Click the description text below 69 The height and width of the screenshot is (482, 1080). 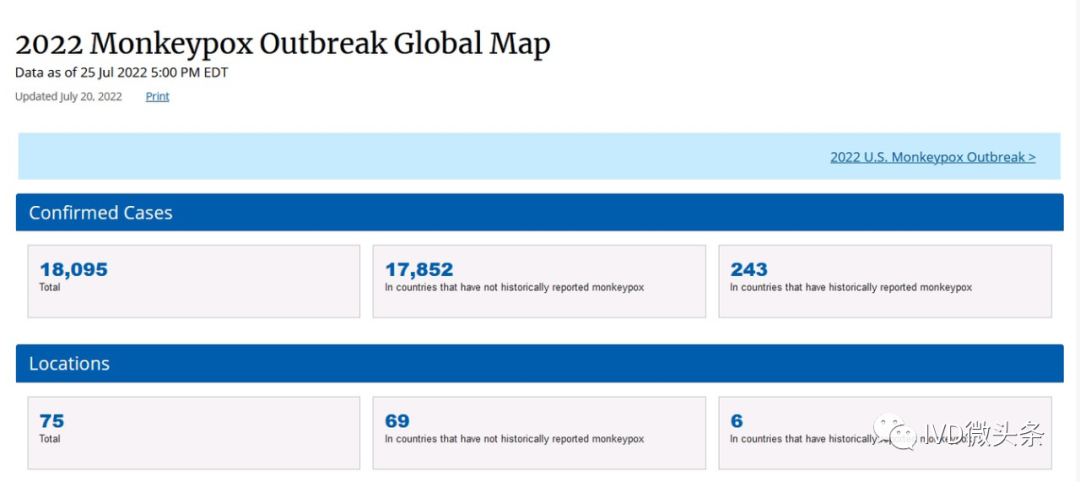514,439
